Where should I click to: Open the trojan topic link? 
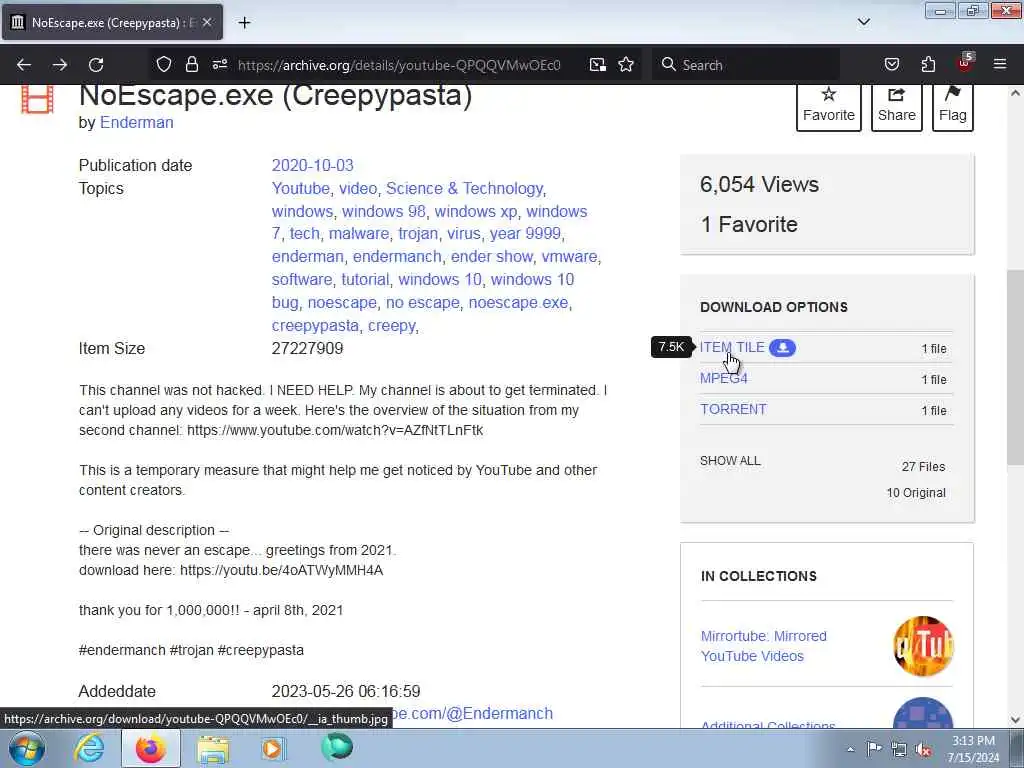(418, 234)
